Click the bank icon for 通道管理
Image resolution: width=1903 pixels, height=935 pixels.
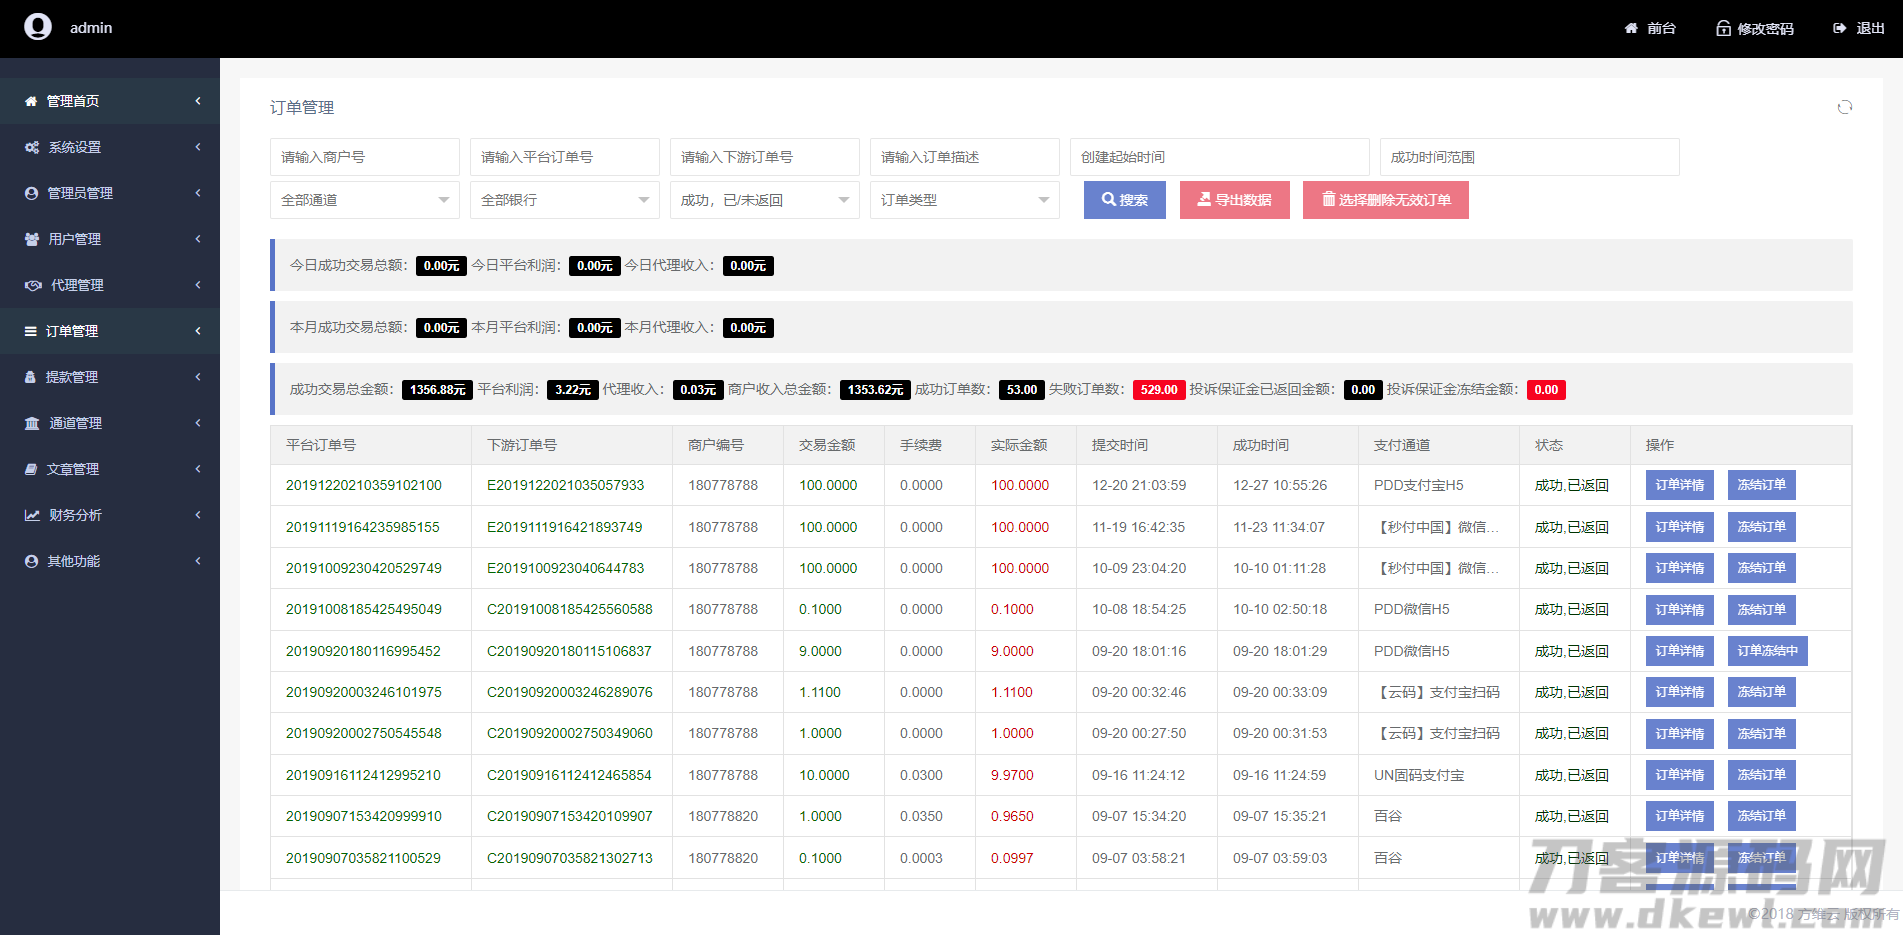coord(32,423)
